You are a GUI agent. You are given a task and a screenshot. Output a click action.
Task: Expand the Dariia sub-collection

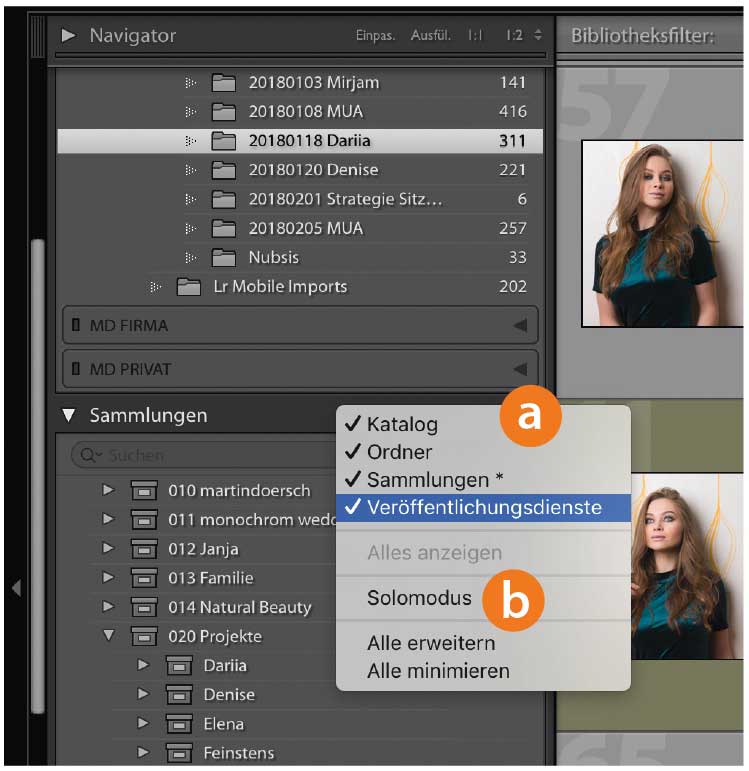[x=143, y=665]
